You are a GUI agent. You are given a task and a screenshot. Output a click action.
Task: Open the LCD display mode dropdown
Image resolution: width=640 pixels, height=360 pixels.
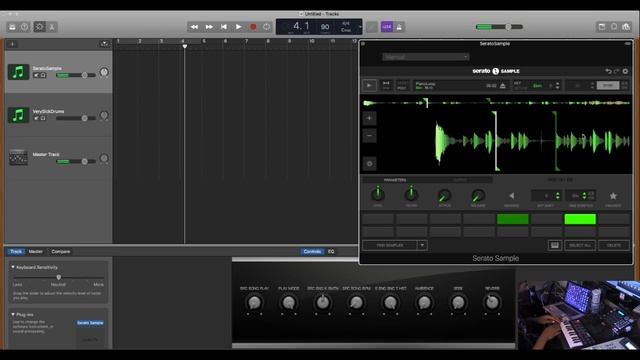pyautogui.click(x=360, y=27)
